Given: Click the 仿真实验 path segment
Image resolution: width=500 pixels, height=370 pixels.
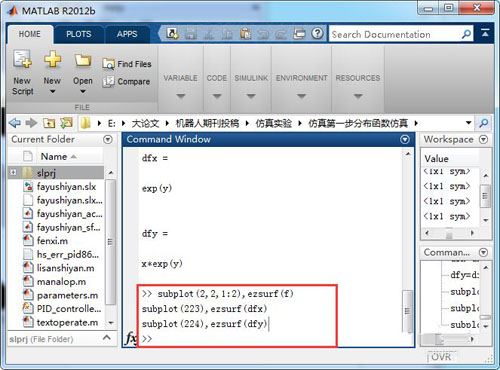Looking at the screenshot, I should 274,123.
